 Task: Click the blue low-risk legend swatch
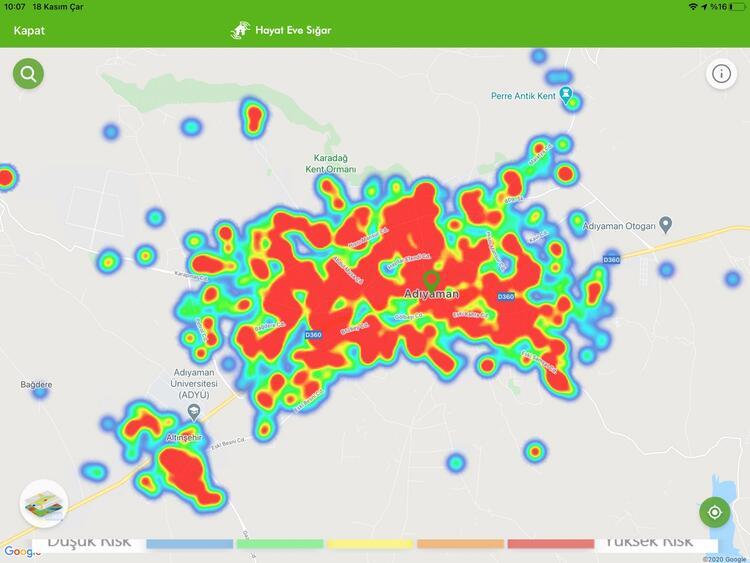pyautogui.click(x=189, y=544)
